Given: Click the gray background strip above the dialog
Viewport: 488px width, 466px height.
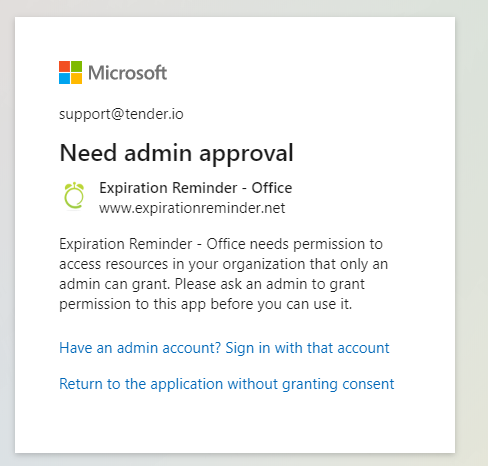Looking at the screenshot, I should pyautogui.click(x=244, y=8).
